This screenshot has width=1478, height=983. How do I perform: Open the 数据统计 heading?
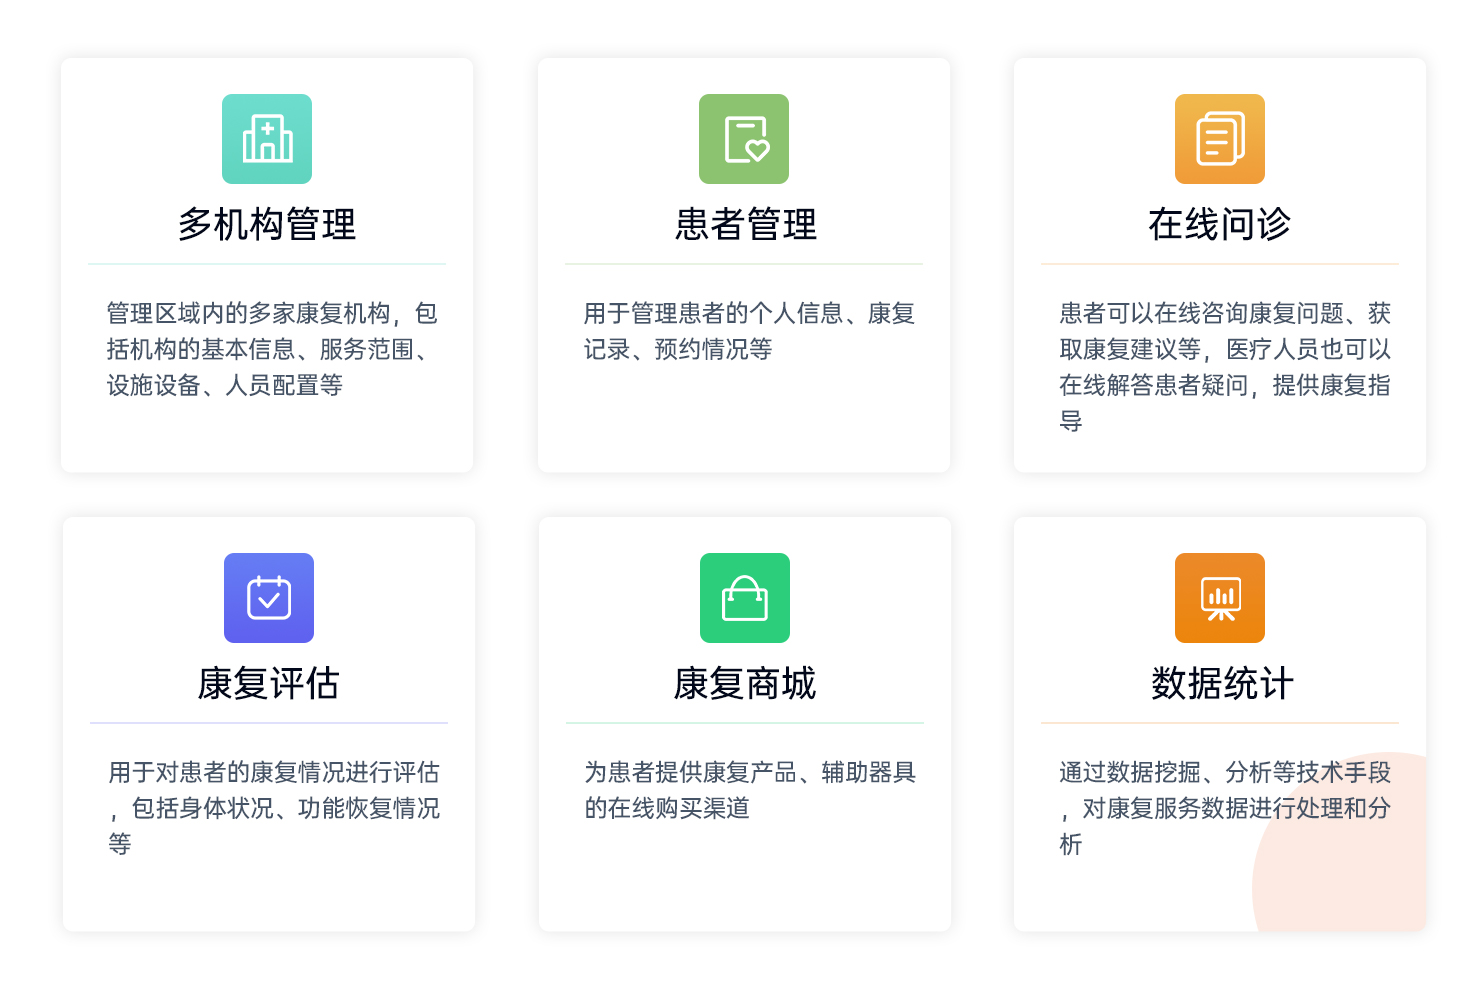1222,683
